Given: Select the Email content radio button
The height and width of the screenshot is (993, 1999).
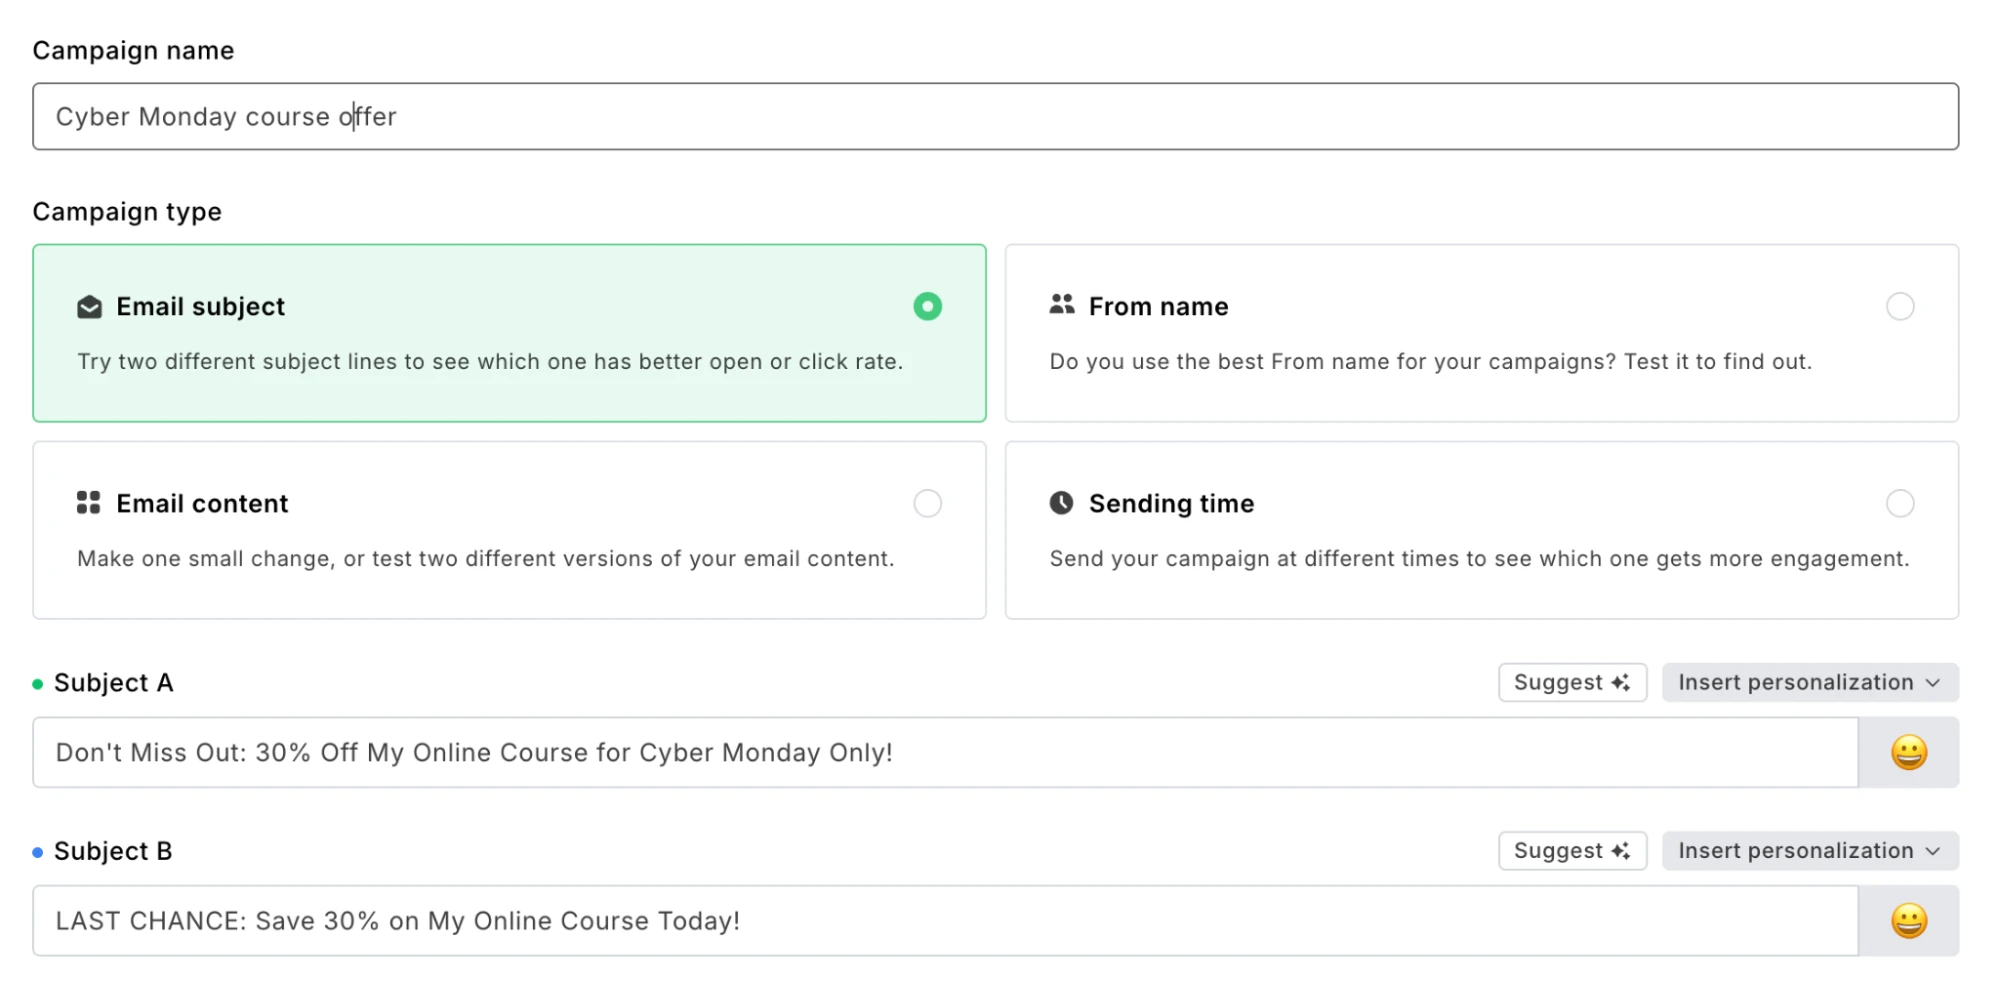Looking at the screenshot, I should click(927, 503).
